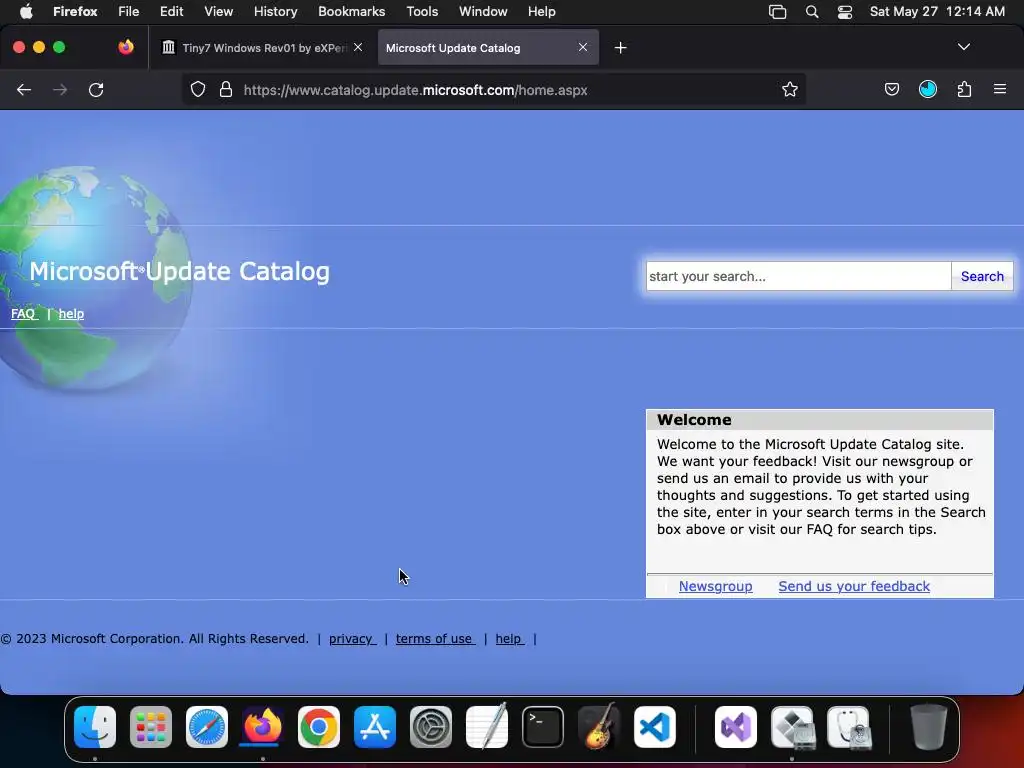Screen dimensions: 1024x768
Task: Click the Welcome panel heading
Action: pyautogui.click(x=694, y=420)
